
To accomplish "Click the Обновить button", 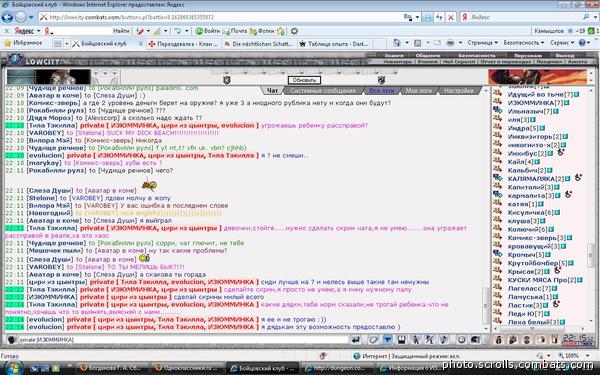I will (304, 80).
